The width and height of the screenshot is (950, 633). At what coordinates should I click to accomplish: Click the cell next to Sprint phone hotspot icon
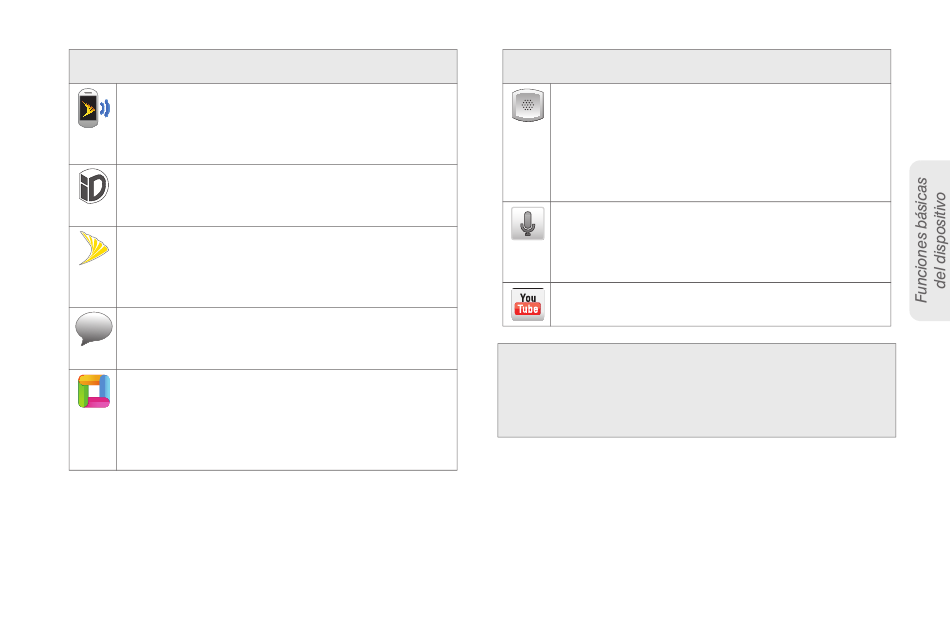pos(287,124)
